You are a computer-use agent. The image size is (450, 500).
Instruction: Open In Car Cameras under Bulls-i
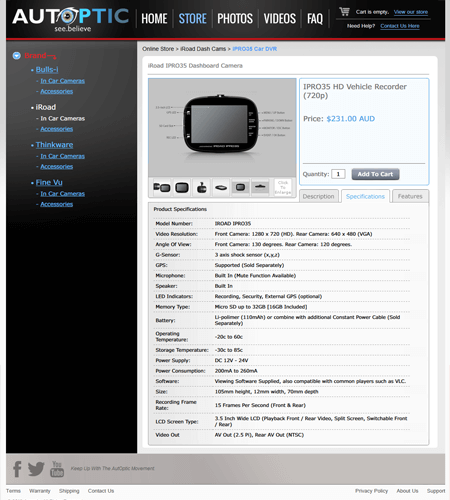[x=63, y=81]
